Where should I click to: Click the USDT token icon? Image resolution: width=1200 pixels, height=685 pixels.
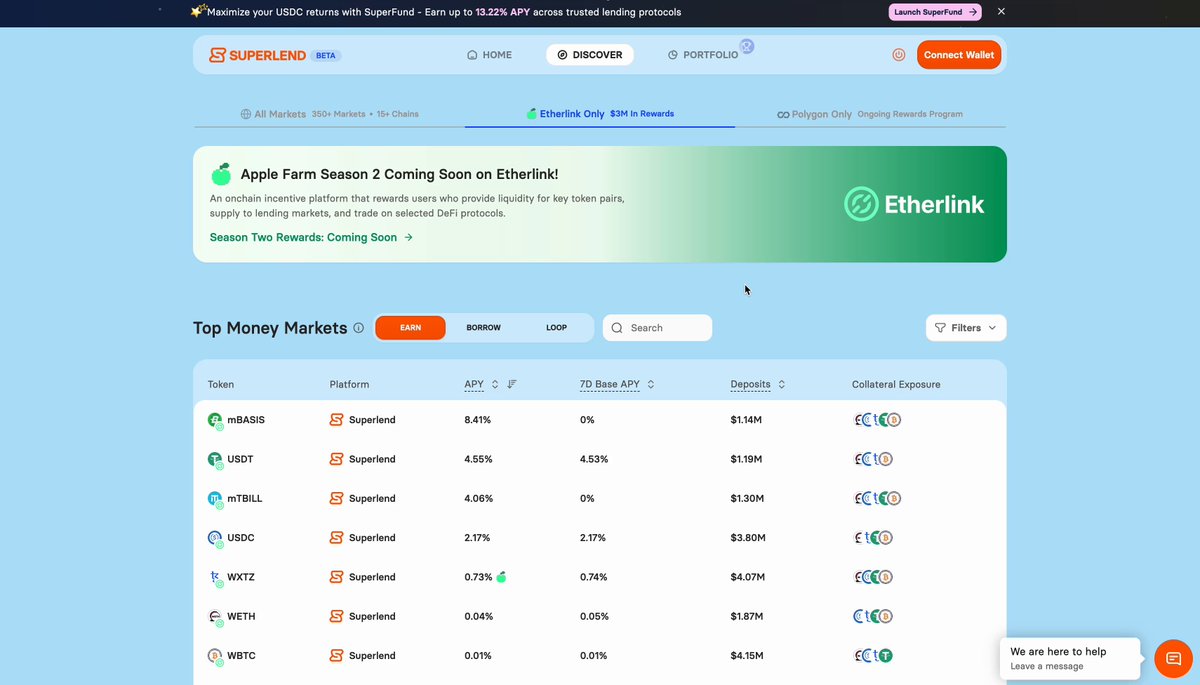pyautogui.click(x=215, y=459)
